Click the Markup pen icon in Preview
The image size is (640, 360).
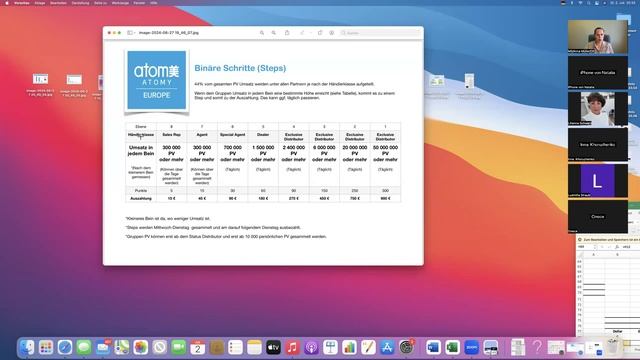click(302, 33)
